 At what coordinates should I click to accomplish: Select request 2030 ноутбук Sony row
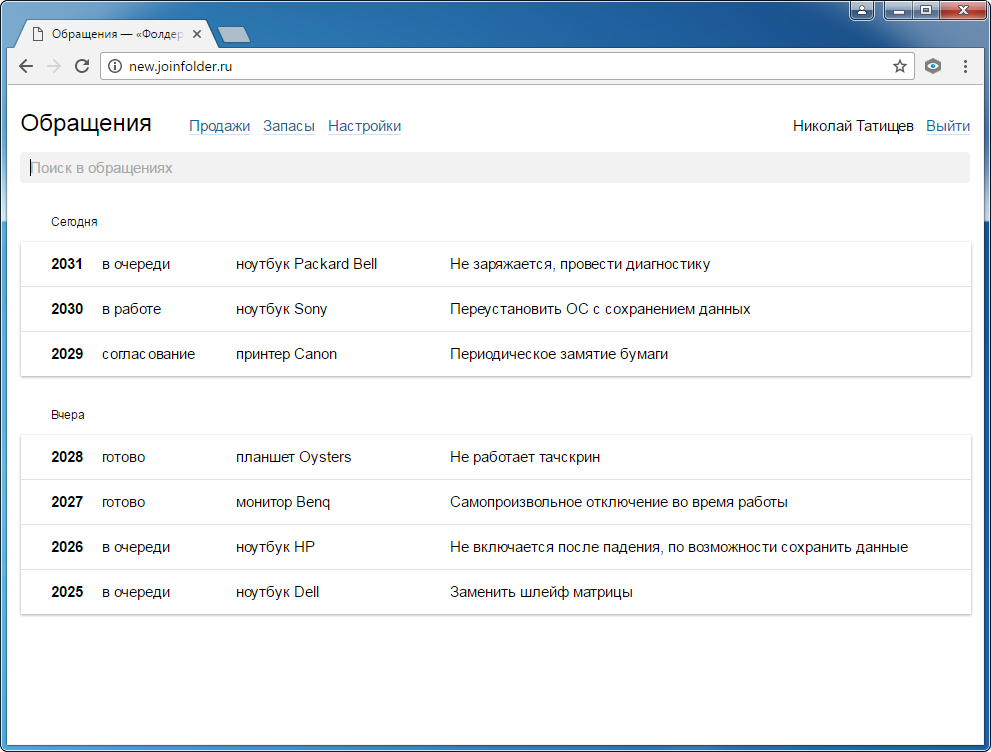coord(495,309)
